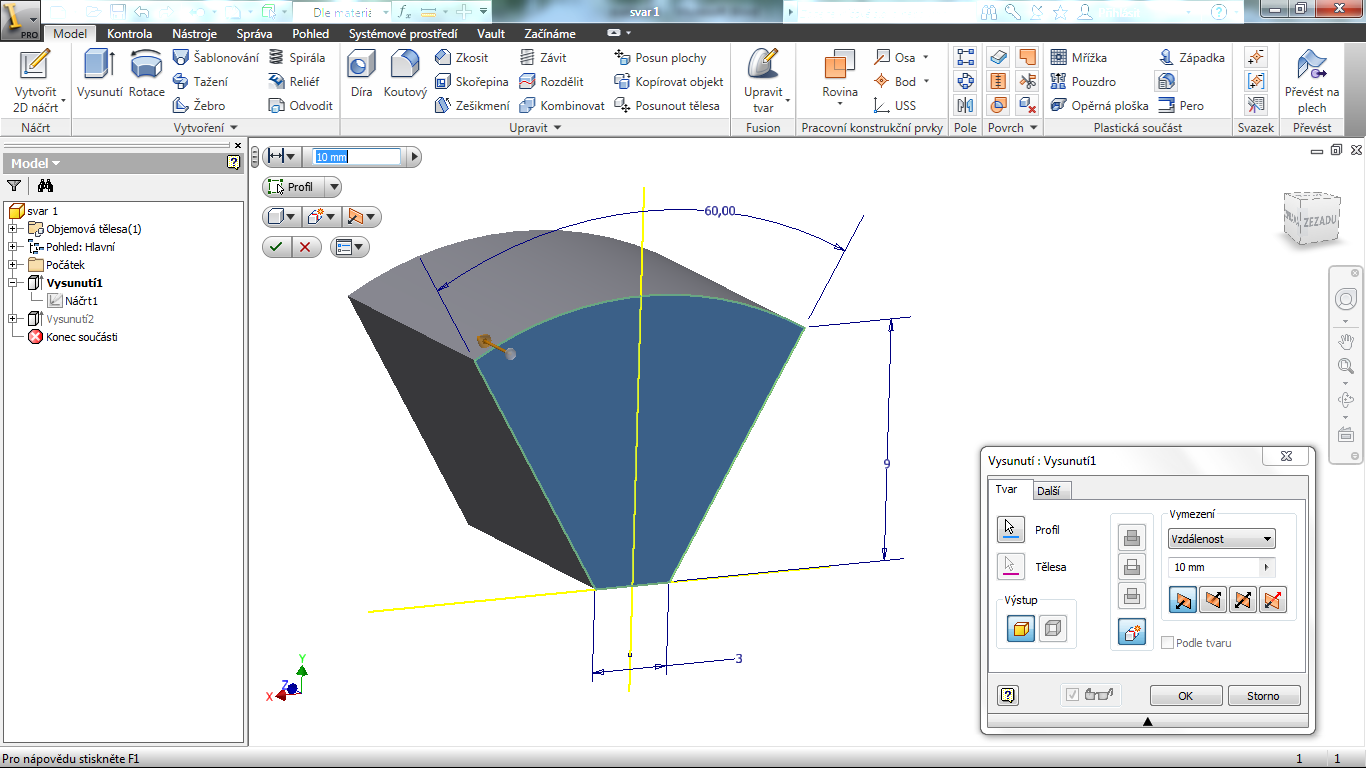This screenshot has height=768, width=1366.
Task: Click the Vytvořit 2D náčrt tool
Action: 35,80
